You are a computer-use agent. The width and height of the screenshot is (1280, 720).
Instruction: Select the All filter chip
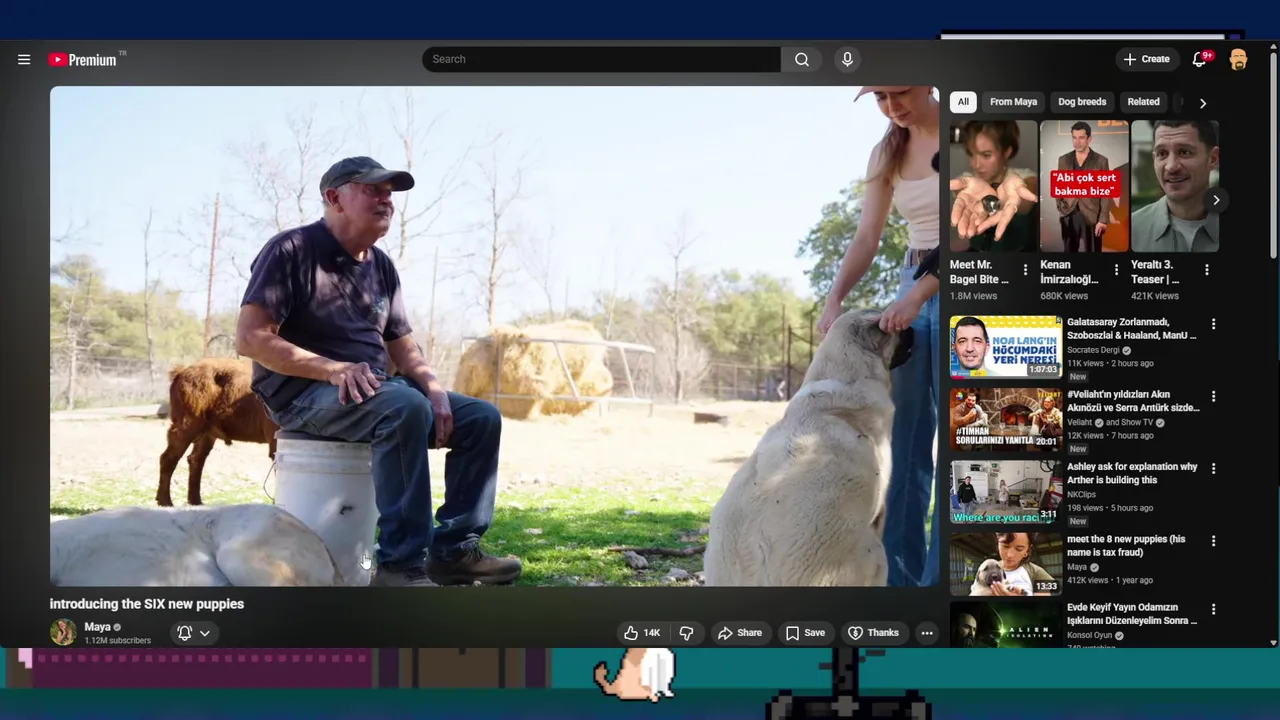click(x=963, y=102)
